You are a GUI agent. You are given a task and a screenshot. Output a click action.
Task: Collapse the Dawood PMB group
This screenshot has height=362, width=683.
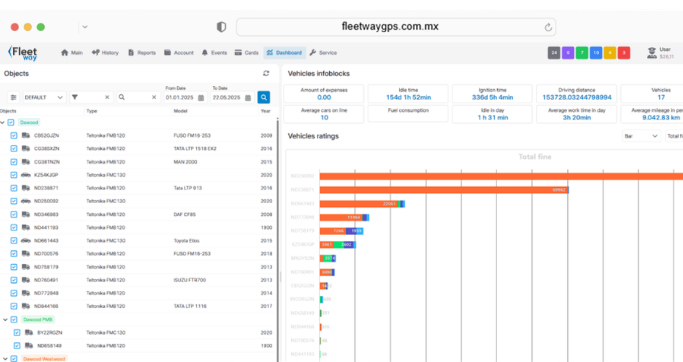(x=5, y=319)
